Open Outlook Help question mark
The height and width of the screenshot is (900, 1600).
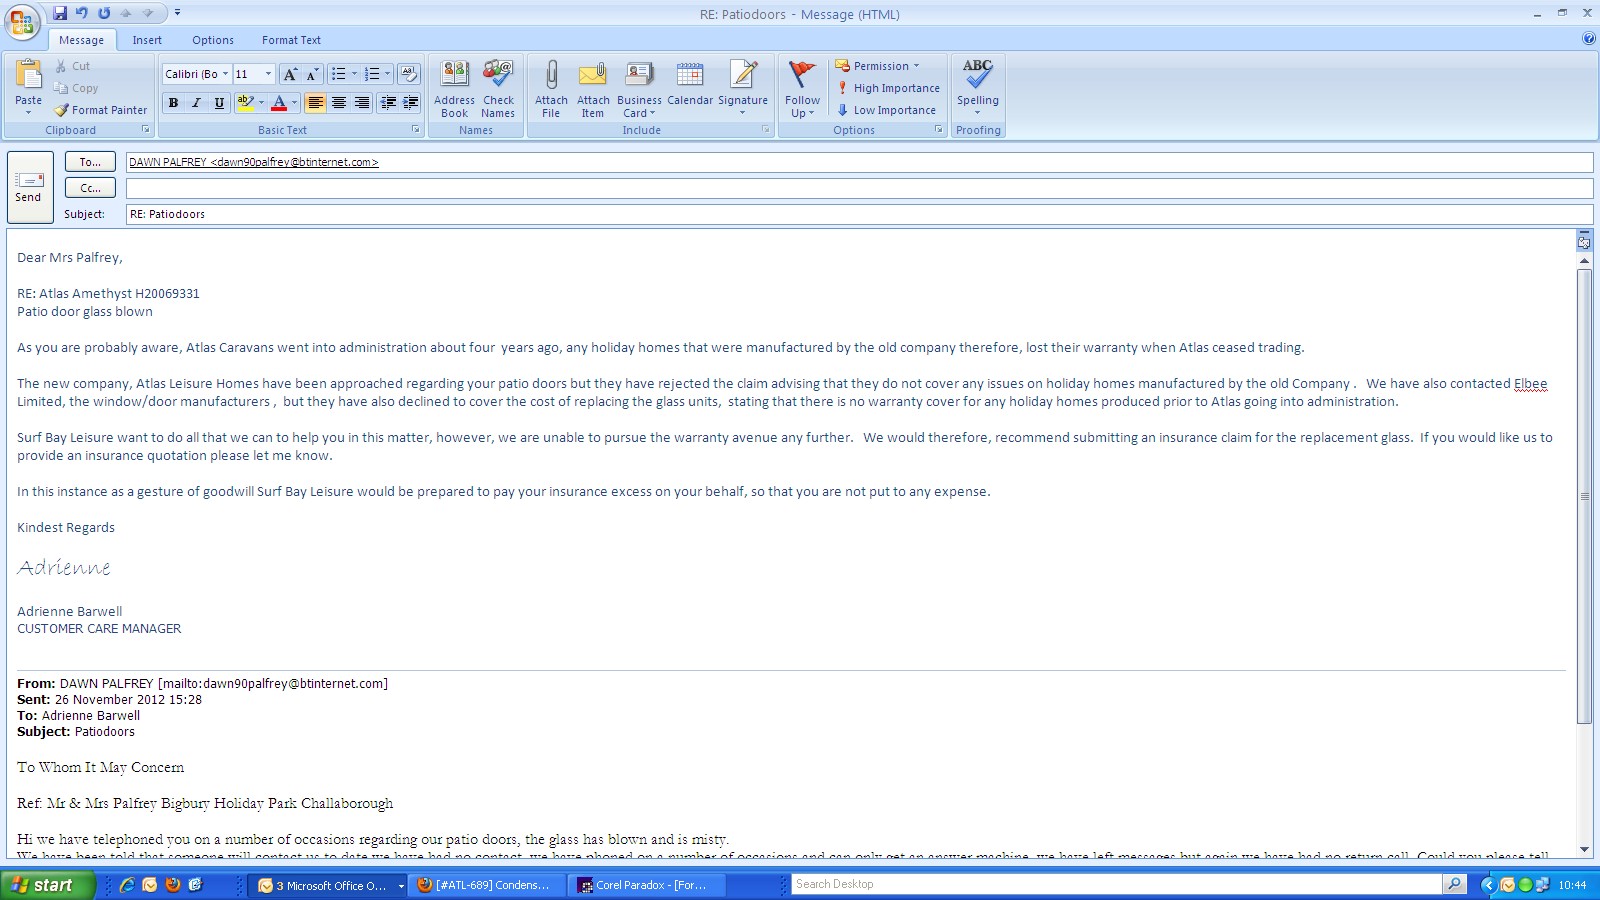[1589, 39]
